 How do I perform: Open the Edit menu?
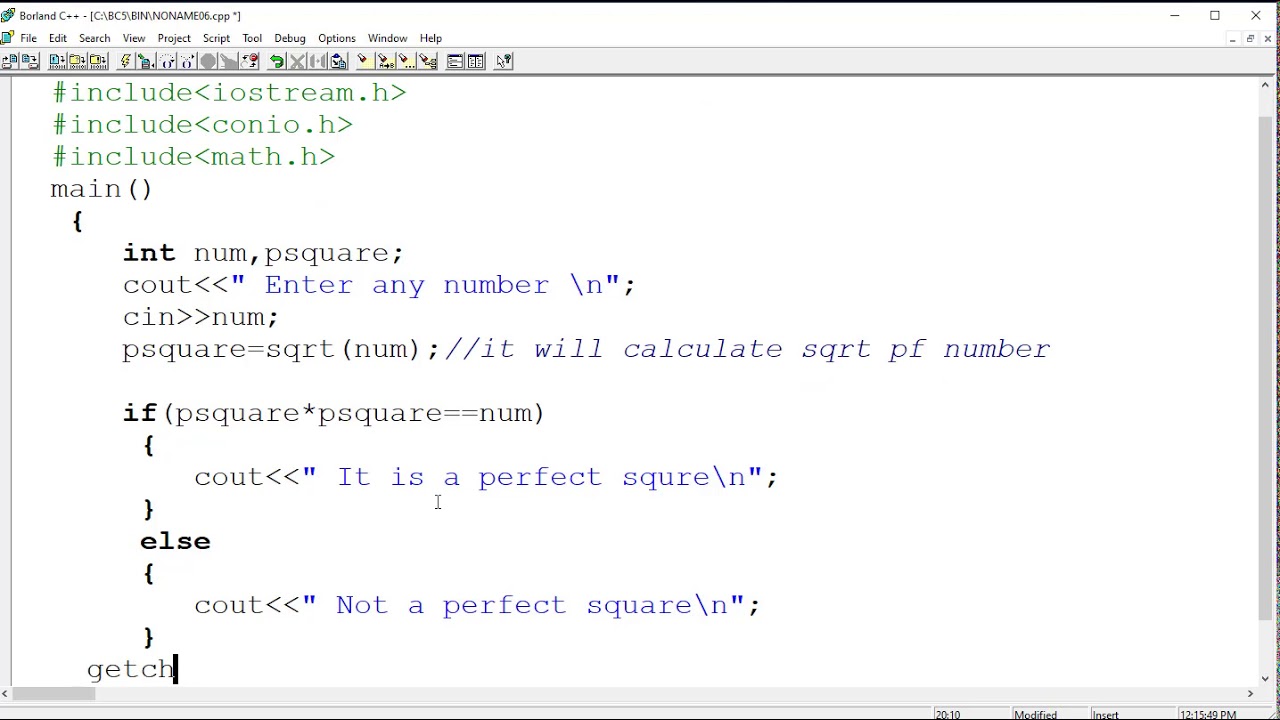(58, 38)
